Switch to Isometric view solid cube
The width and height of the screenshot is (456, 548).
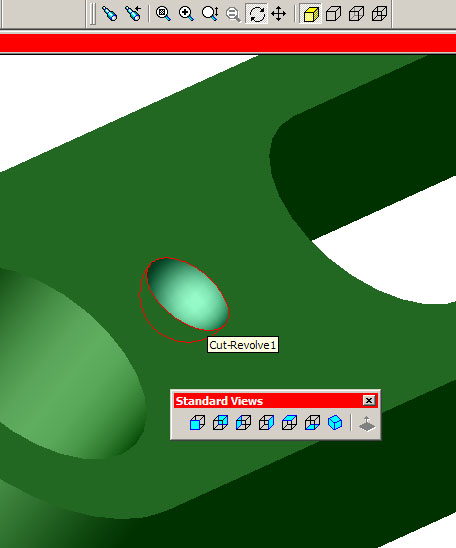pos(335,423)
